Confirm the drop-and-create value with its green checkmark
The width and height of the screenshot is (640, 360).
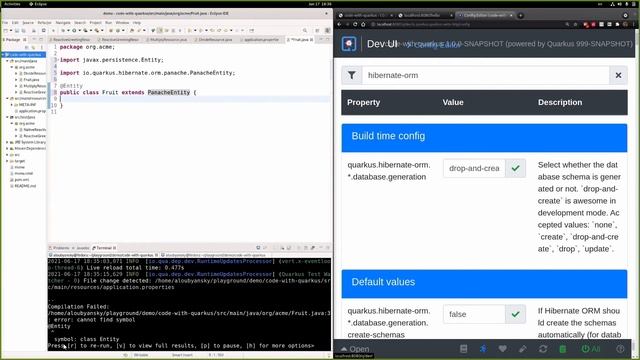[x=516, y=168]
